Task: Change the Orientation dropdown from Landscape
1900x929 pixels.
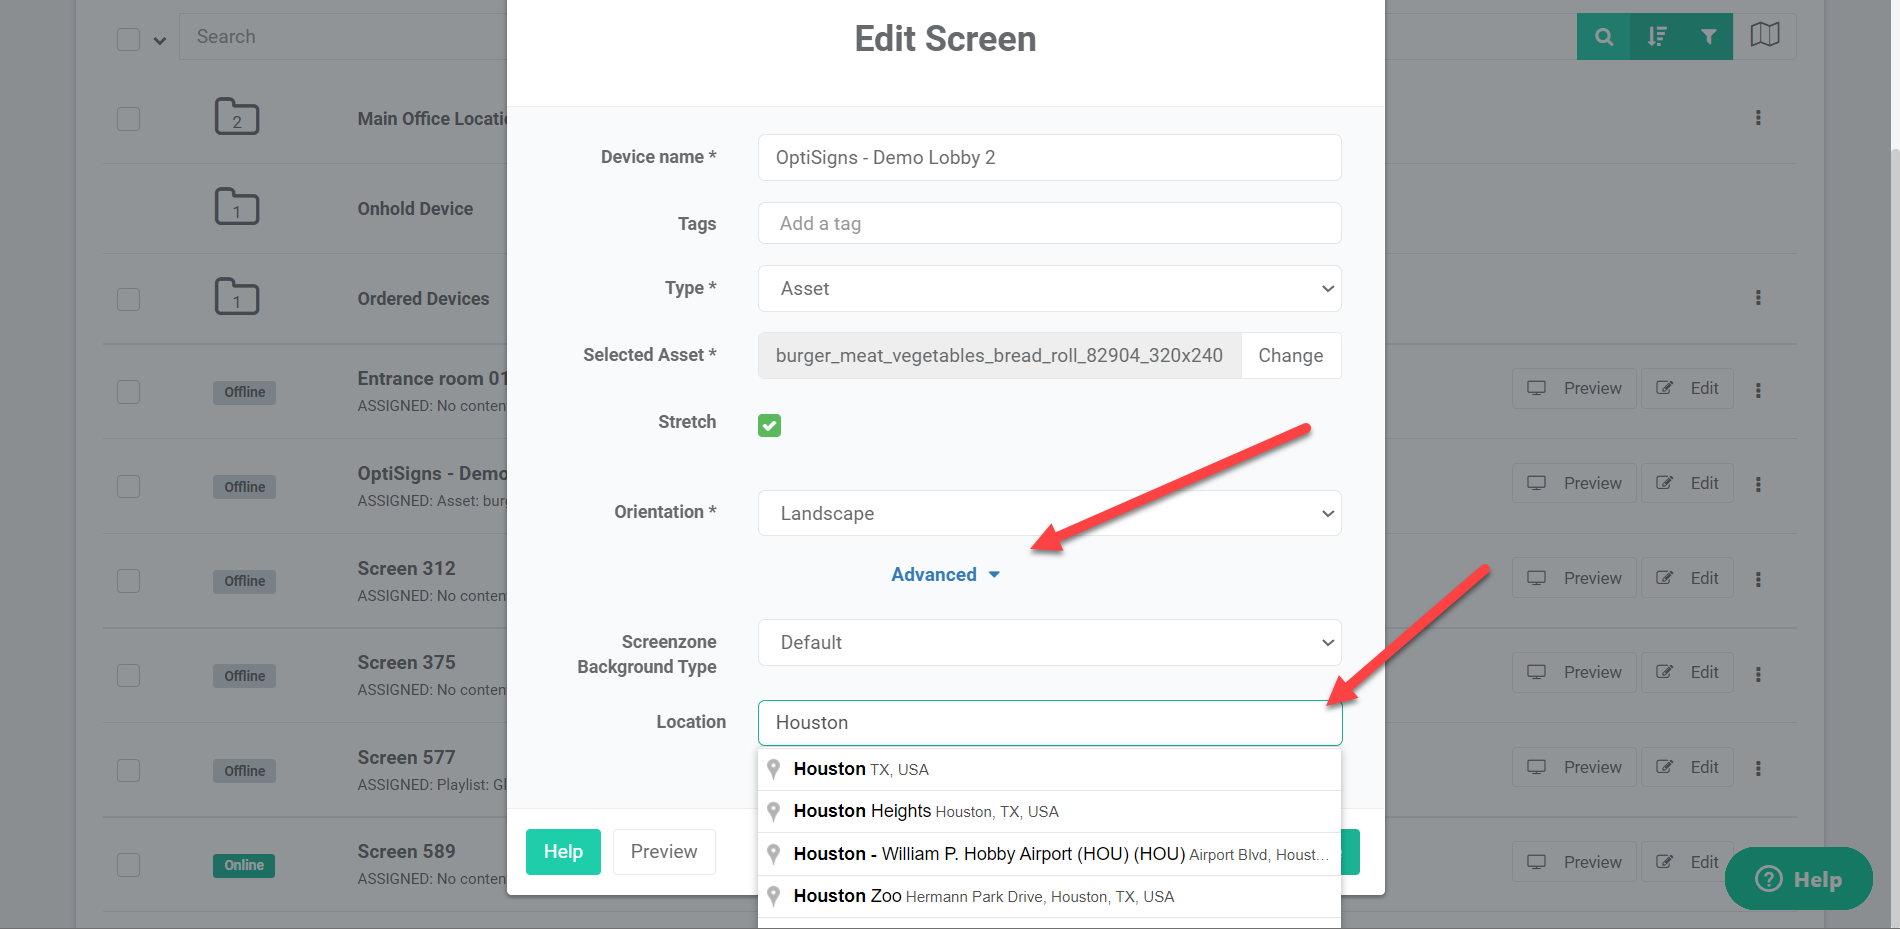Action: 1049,513
